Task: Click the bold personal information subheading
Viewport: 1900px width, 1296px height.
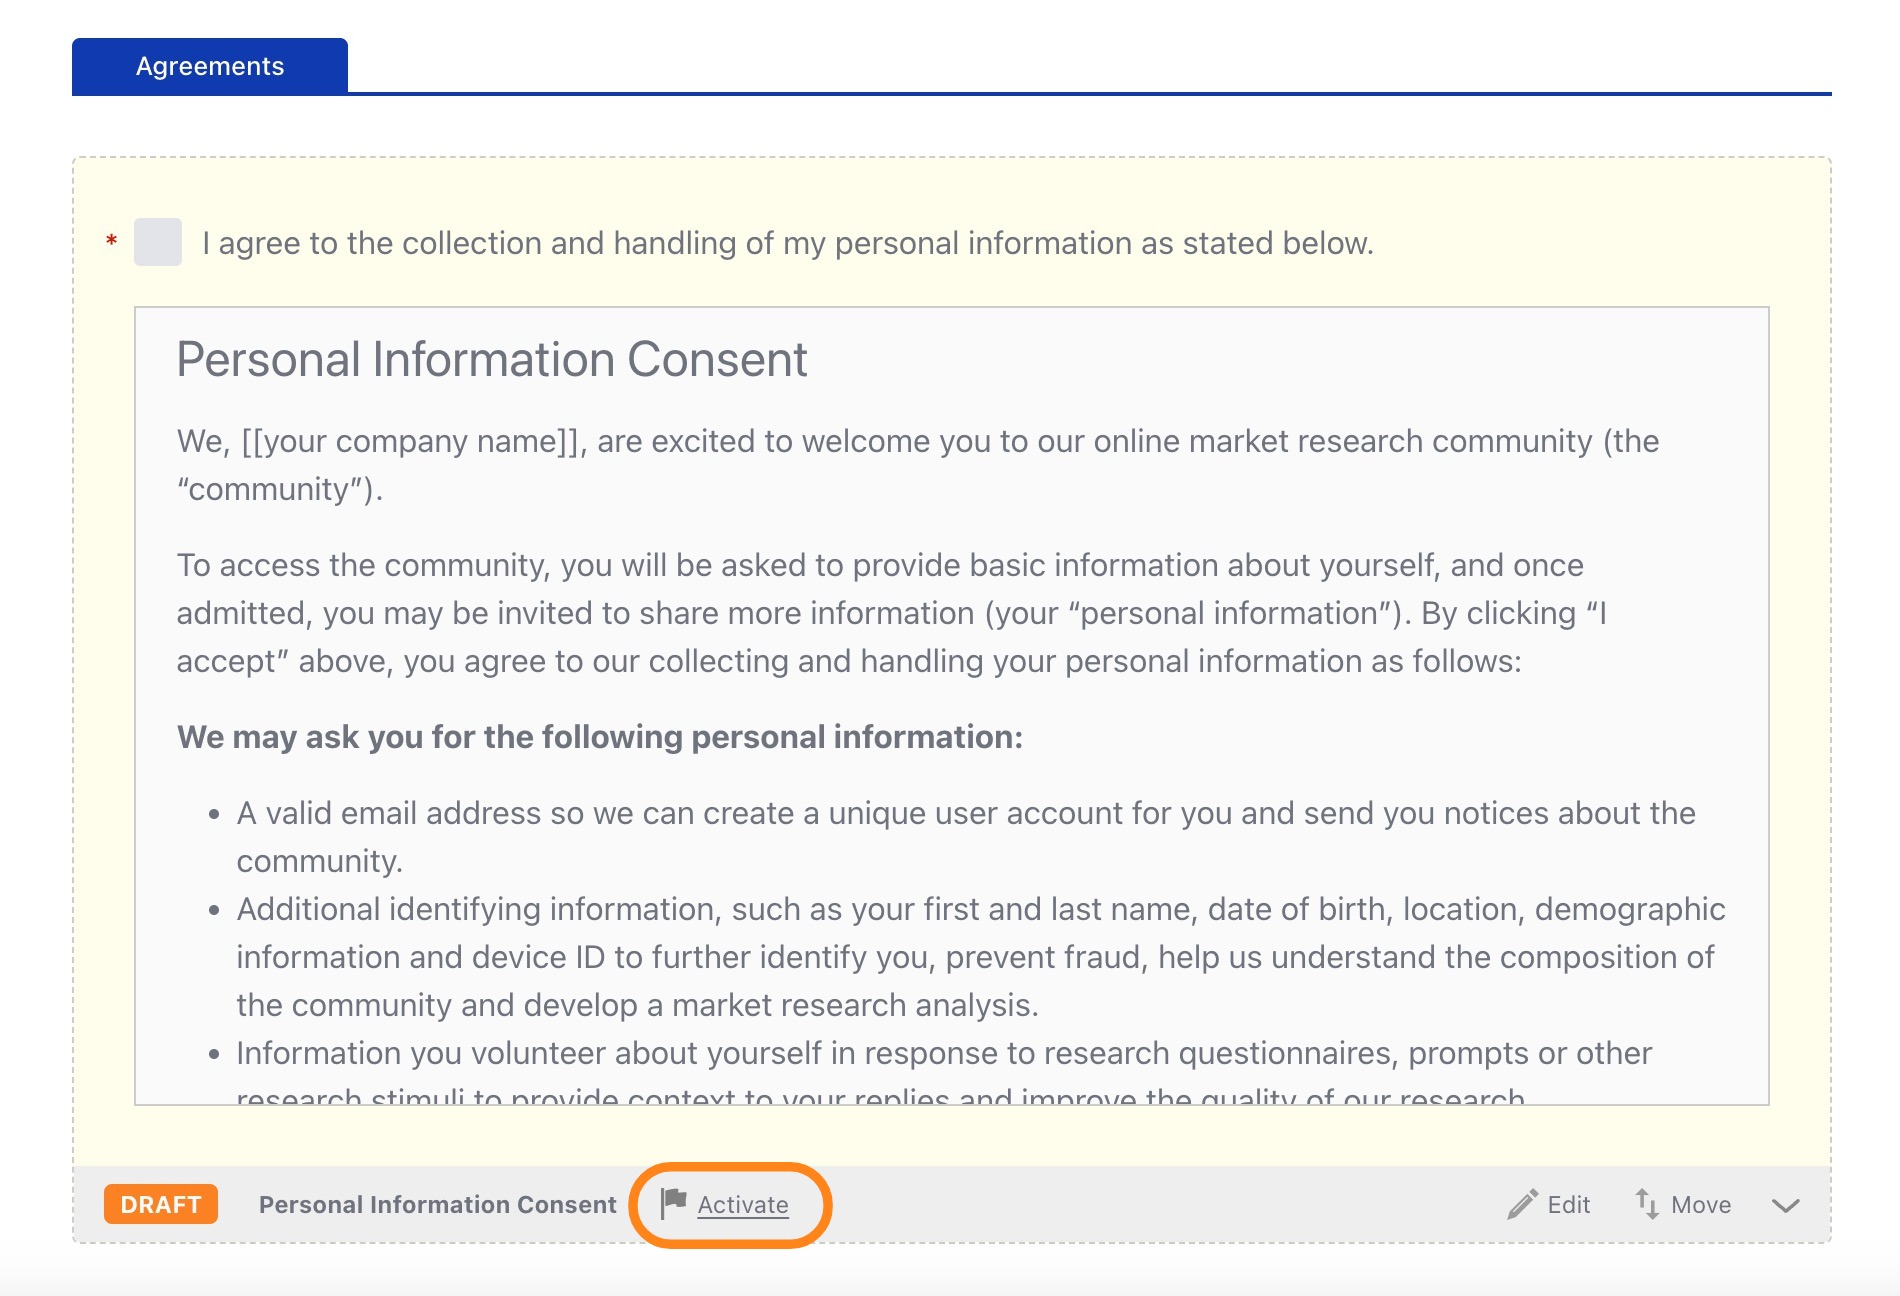Action: (600, 737)
